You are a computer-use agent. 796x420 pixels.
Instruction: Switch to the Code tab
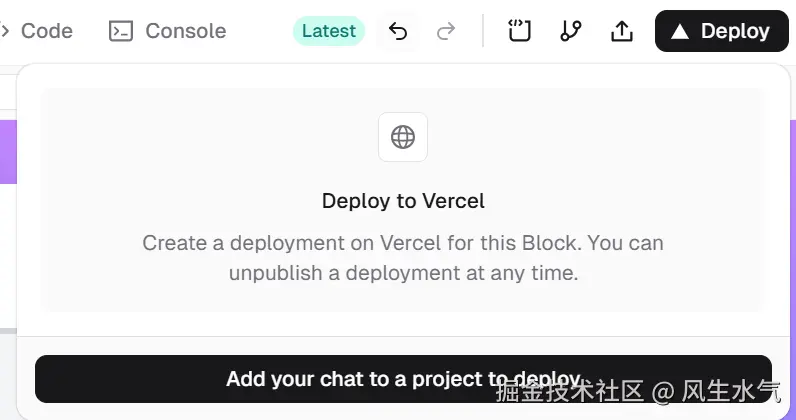pyautogui.click(x=46, y=31)
